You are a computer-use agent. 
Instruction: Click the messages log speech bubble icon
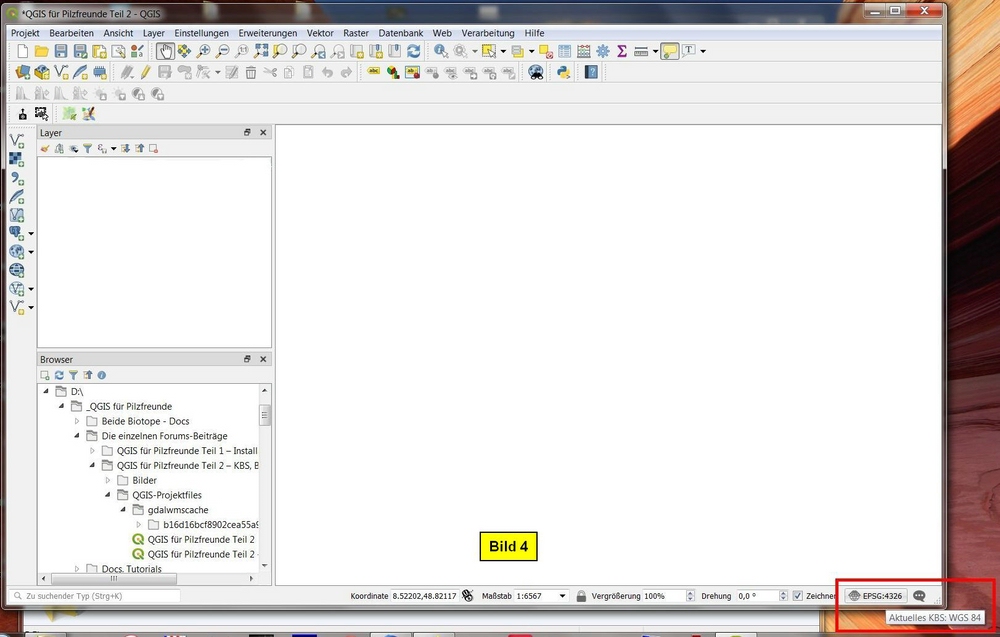pos(920,595)
